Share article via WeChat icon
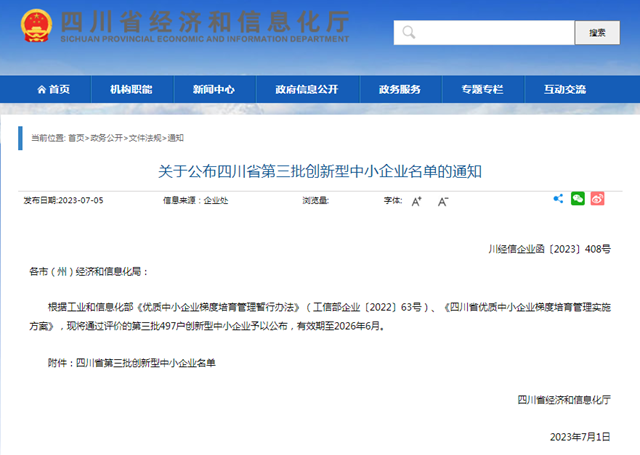 (x=578, y=199)
